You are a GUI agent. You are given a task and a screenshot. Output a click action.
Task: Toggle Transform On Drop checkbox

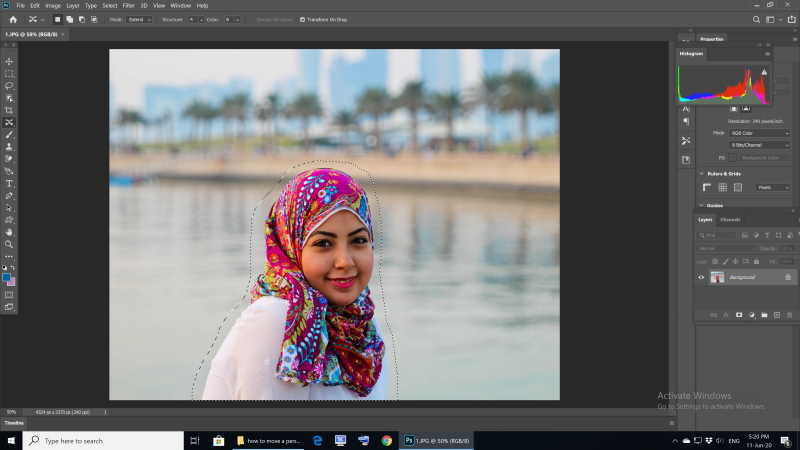(x=302, y=19)
